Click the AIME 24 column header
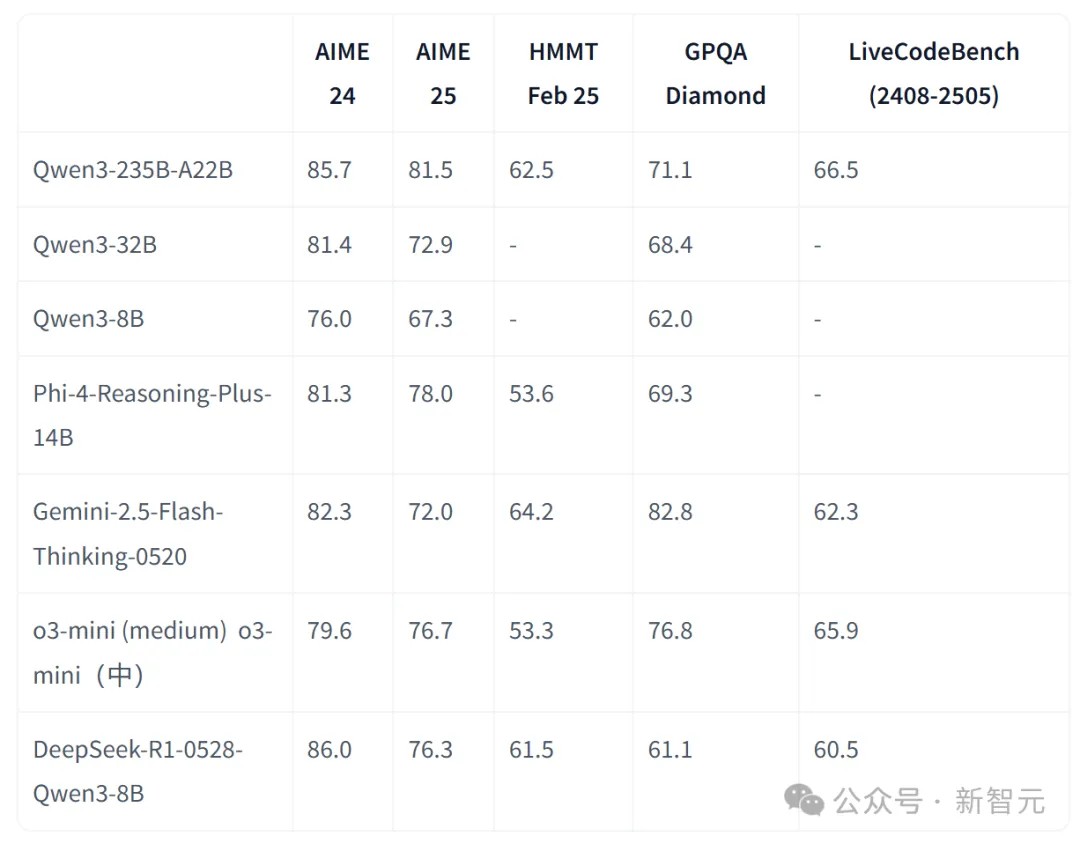The height and width of the screenshot is (844, 1080). pos(342,73)
